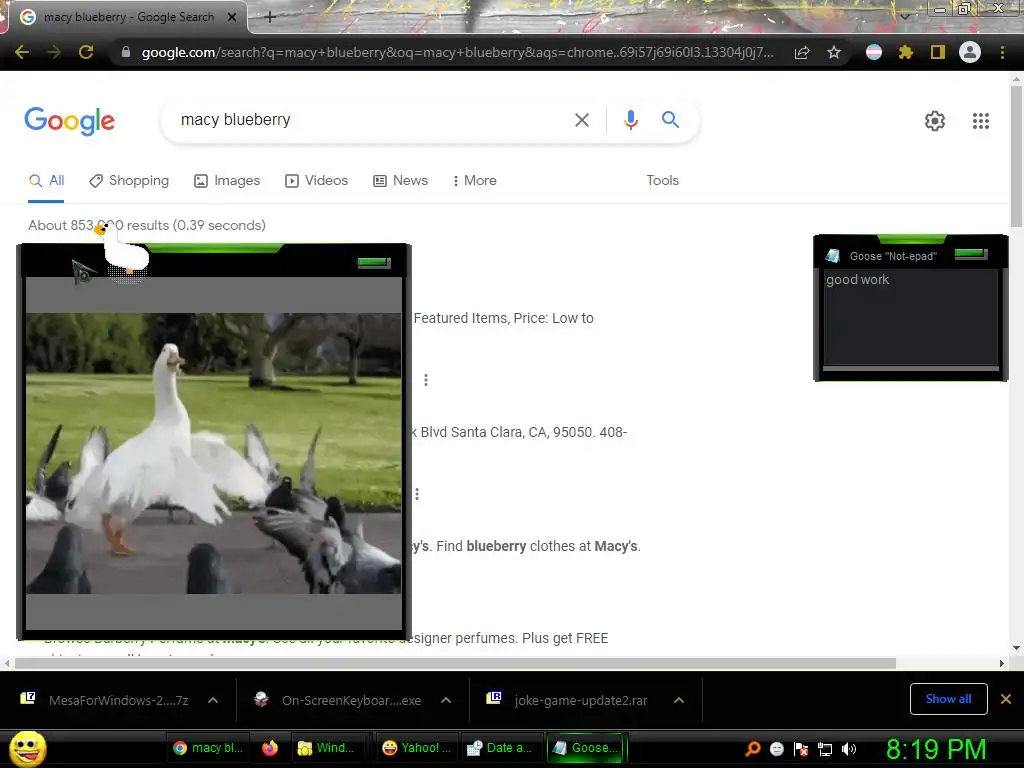The height and width of the screenshot is (768, 1024).
Task: Open the search Tools options
Action: pos(662,181)
